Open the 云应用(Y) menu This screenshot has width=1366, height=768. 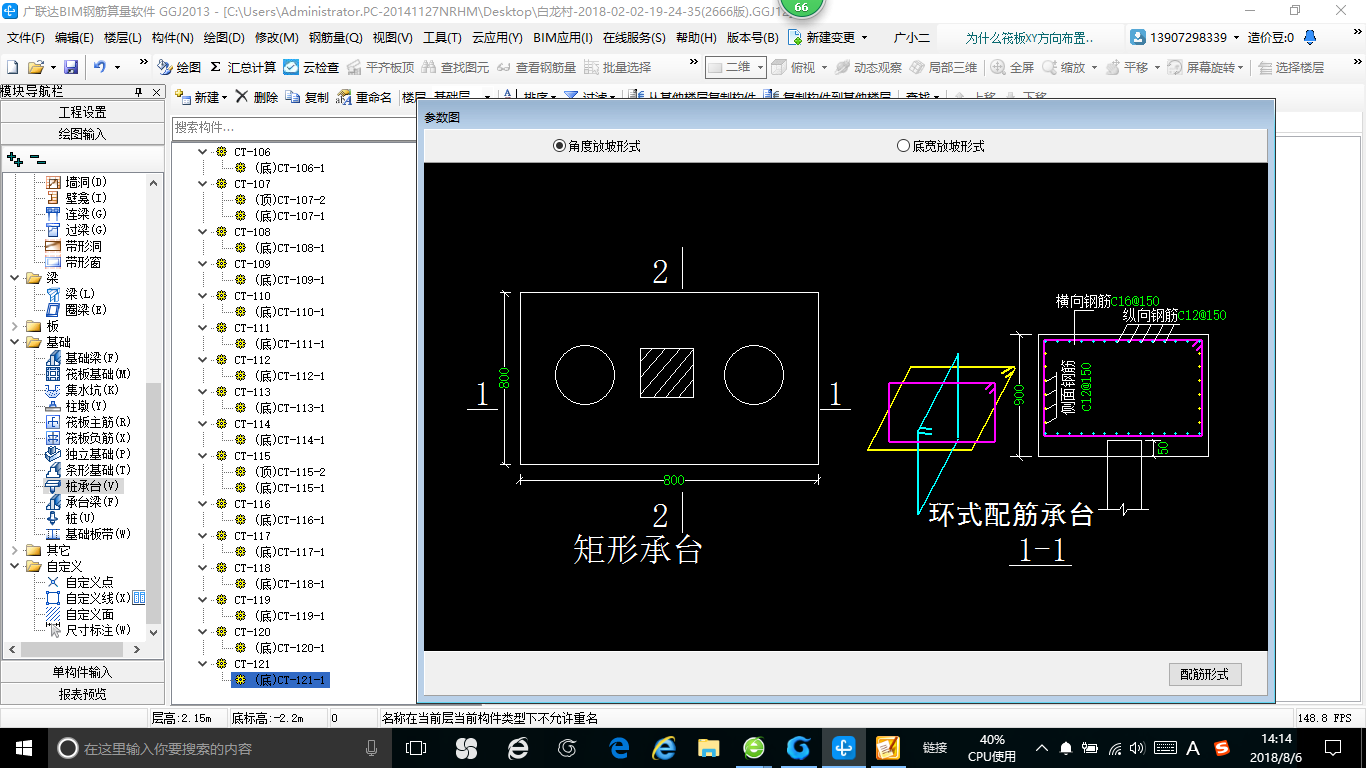tap(497, 38)
